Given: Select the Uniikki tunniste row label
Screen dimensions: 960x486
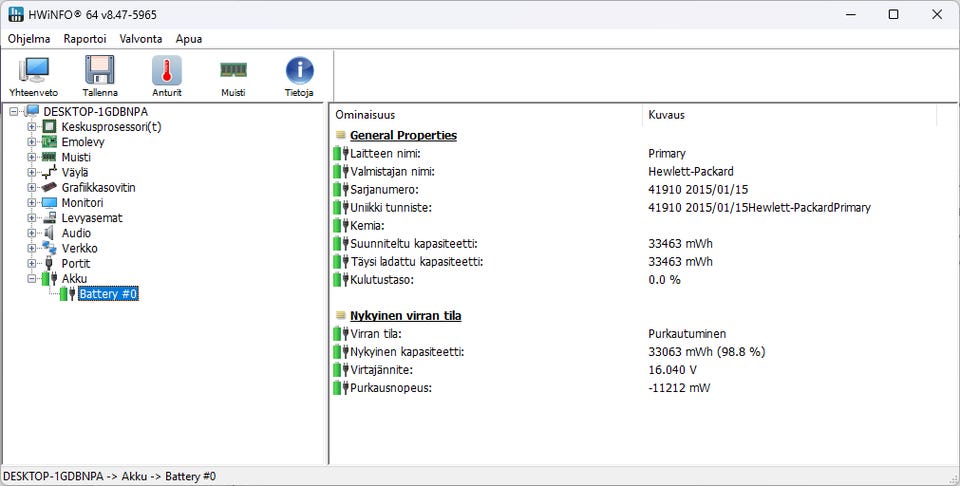Looking at the screenshot, I should pyautogui.click(x=391, y=208).
